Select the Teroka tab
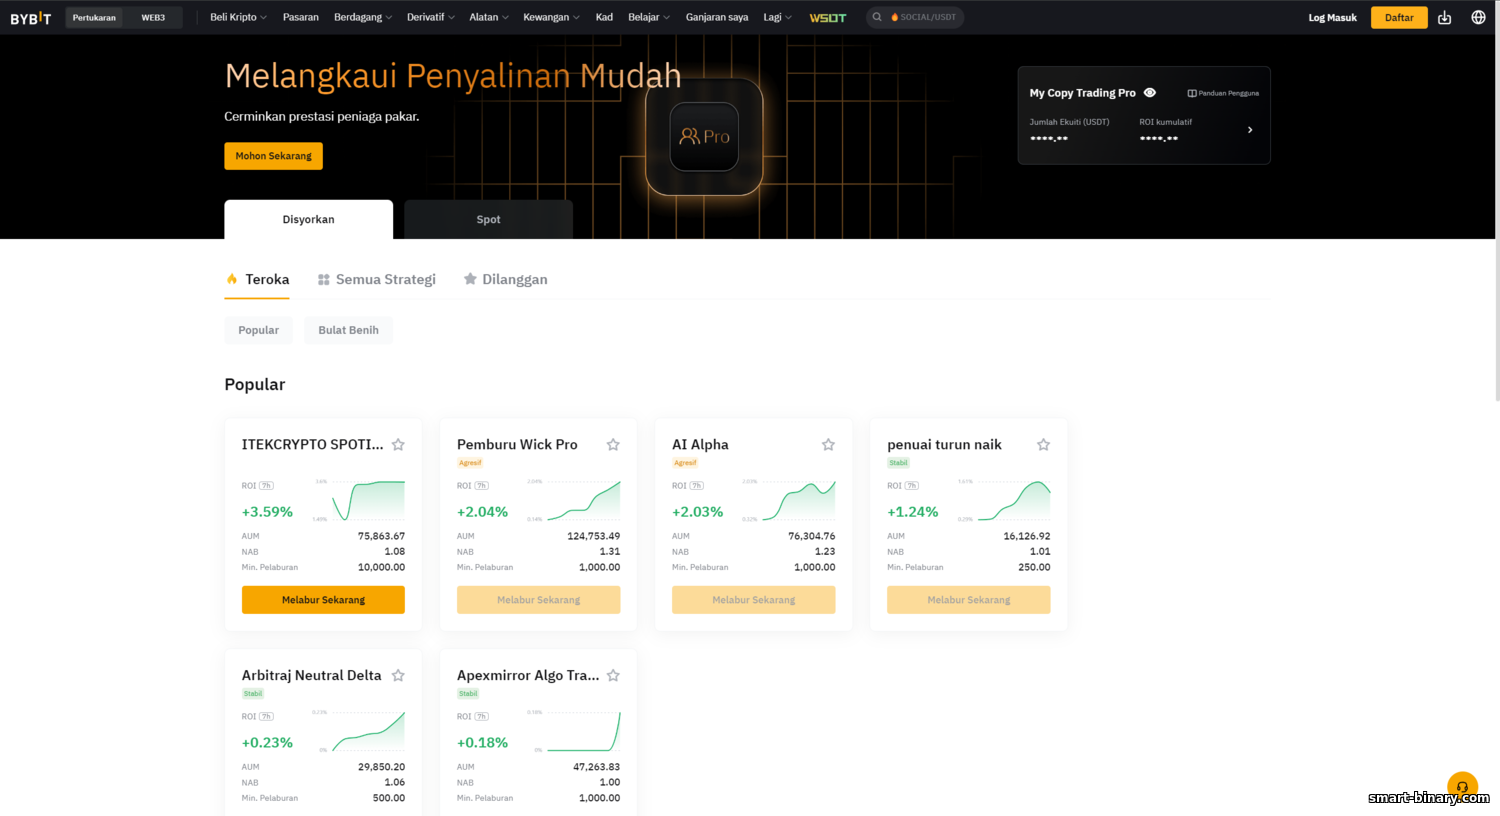Image resolution: width=1500 pixels, height=816 pixels. click(257, 280)
